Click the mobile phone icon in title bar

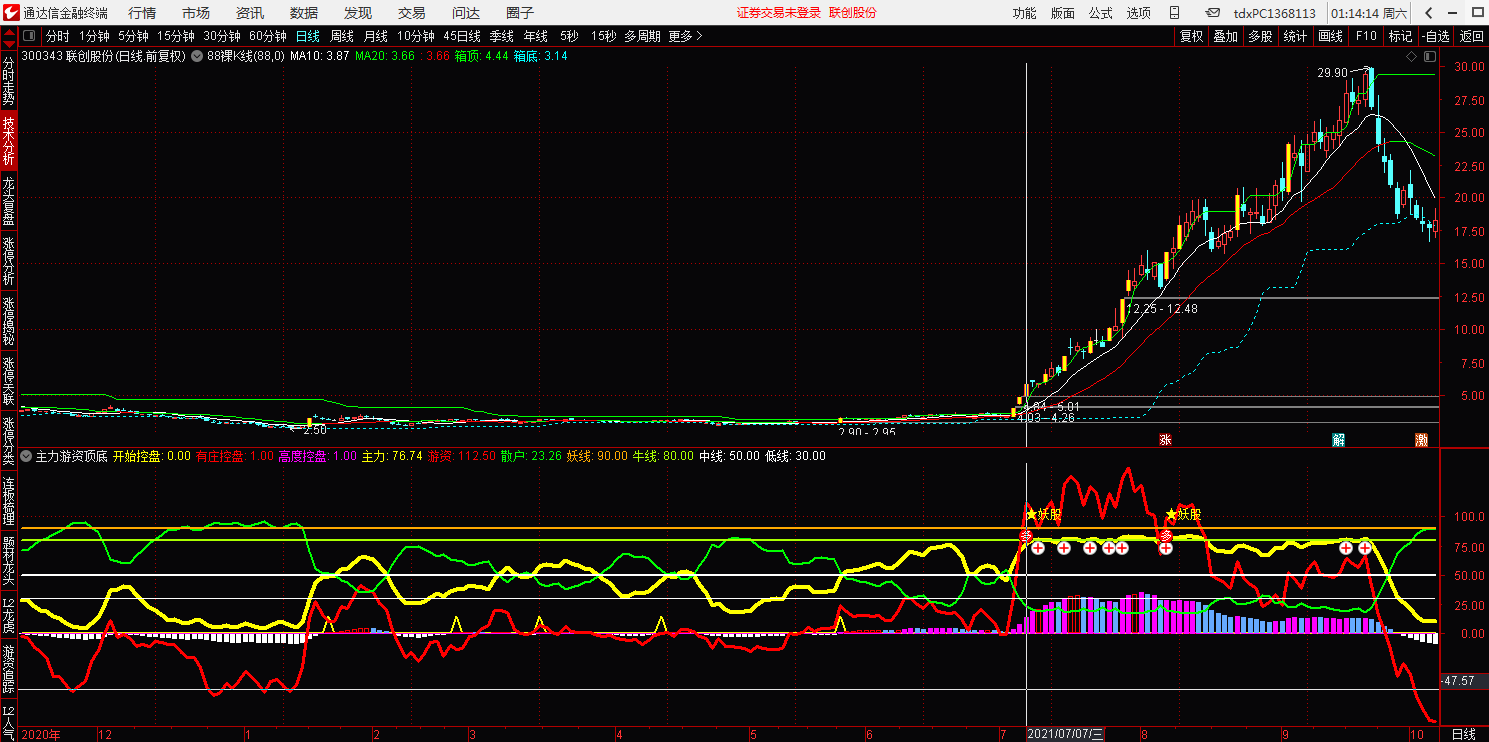tap(1178, 13)
